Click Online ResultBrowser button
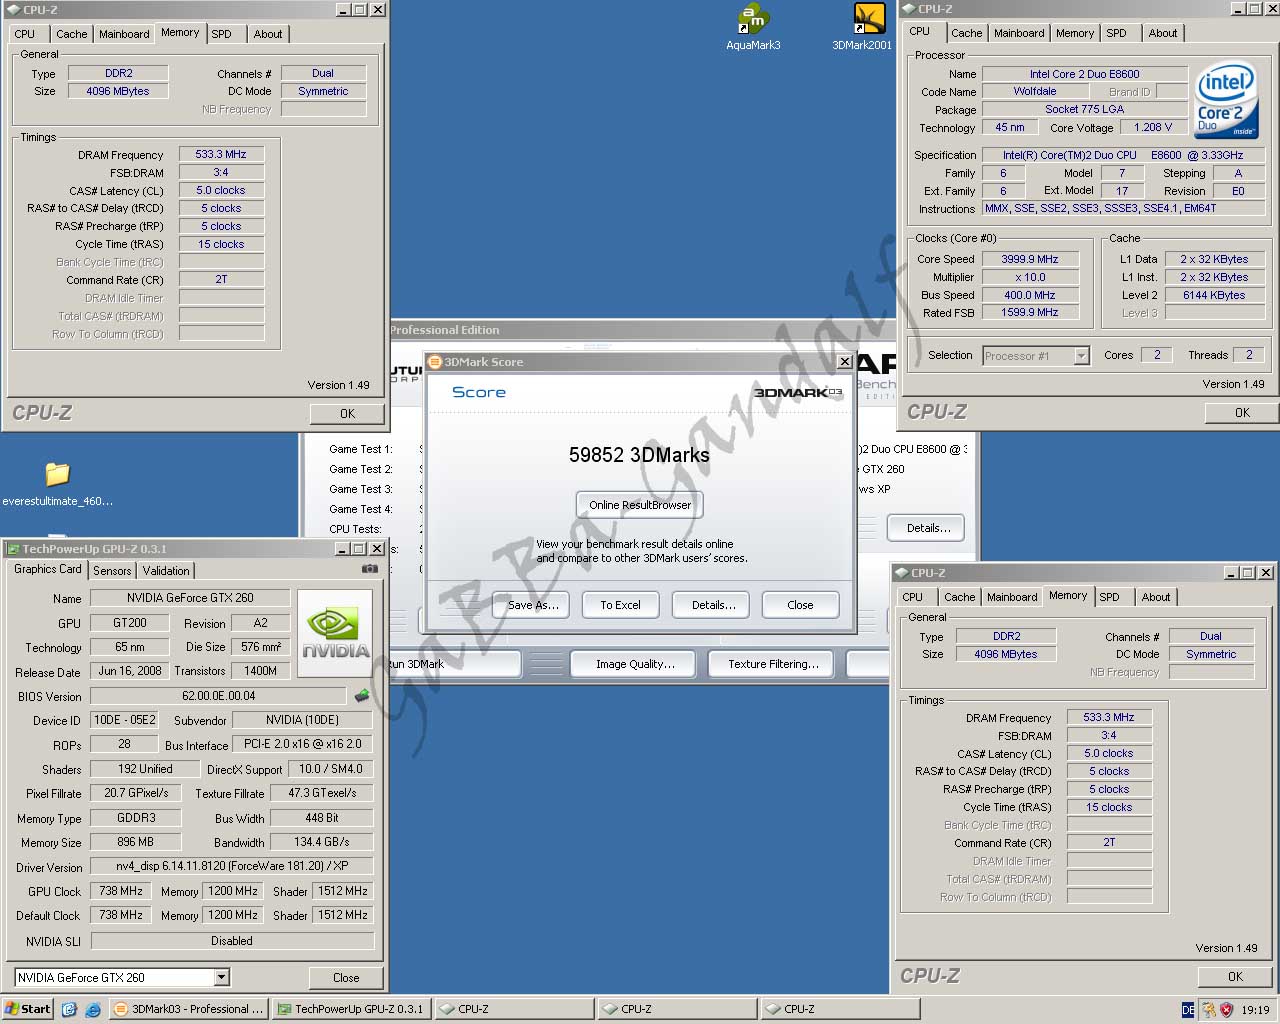 (x=640, y=505)
